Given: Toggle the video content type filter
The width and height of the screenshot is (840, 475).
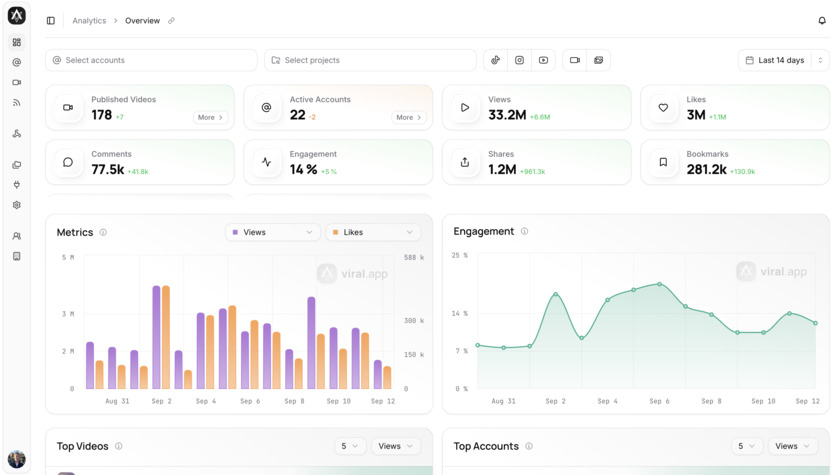Looking at the screenshot, I should [575, 60].
